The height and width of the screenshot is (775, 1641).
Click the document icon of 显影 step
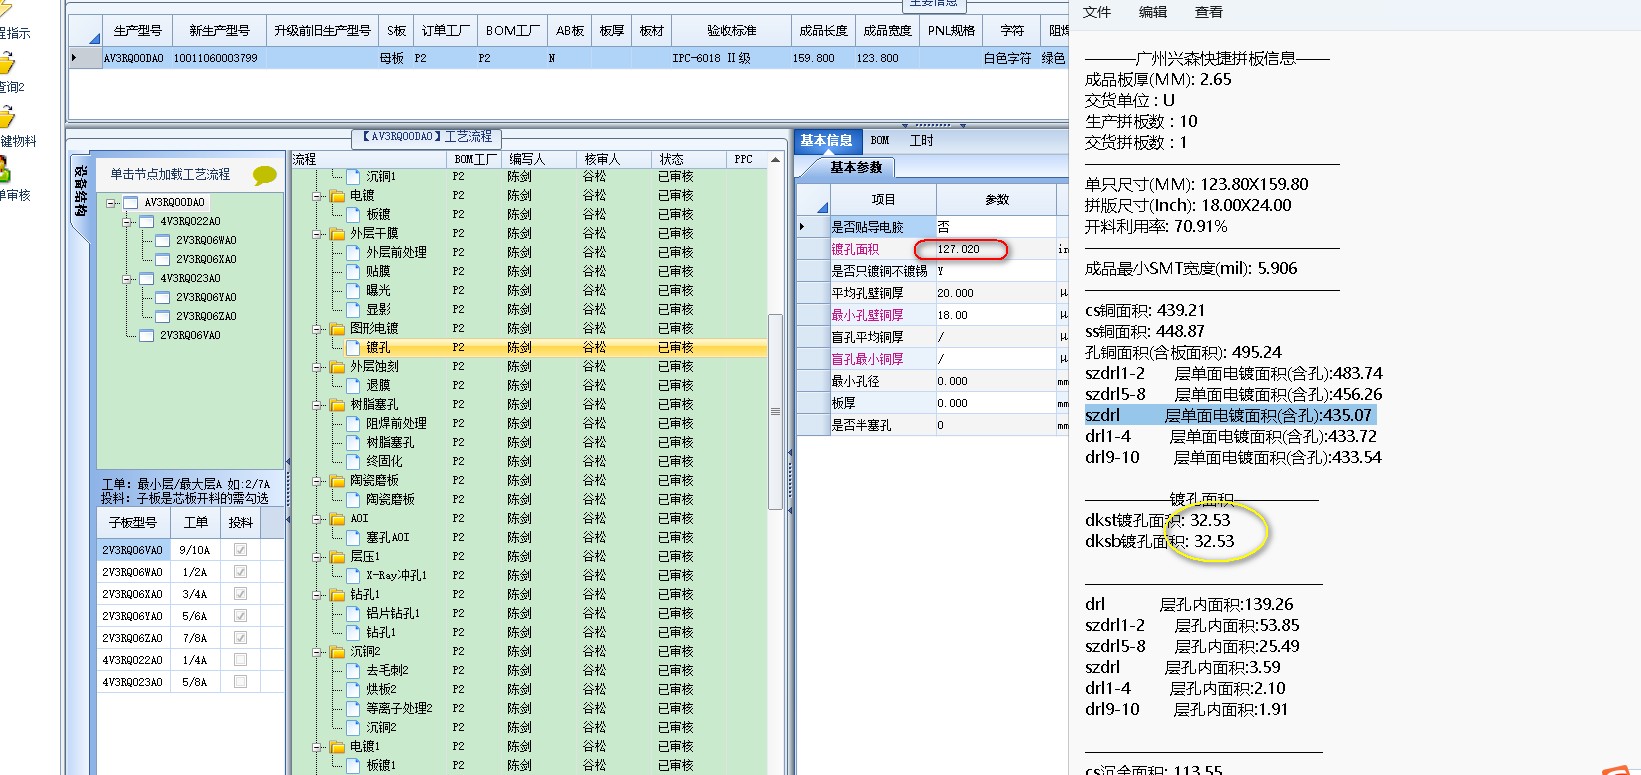[x=353, y=309]
